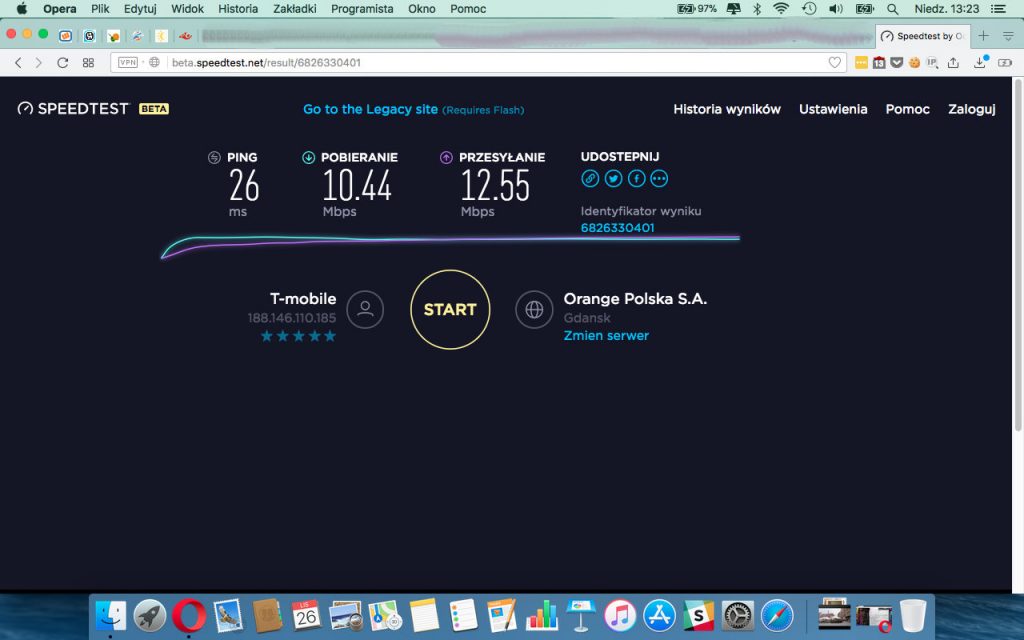This screenshot has height=640, width=1024.
Task: Open the Apple menu
Action: [x=22, y=8]
